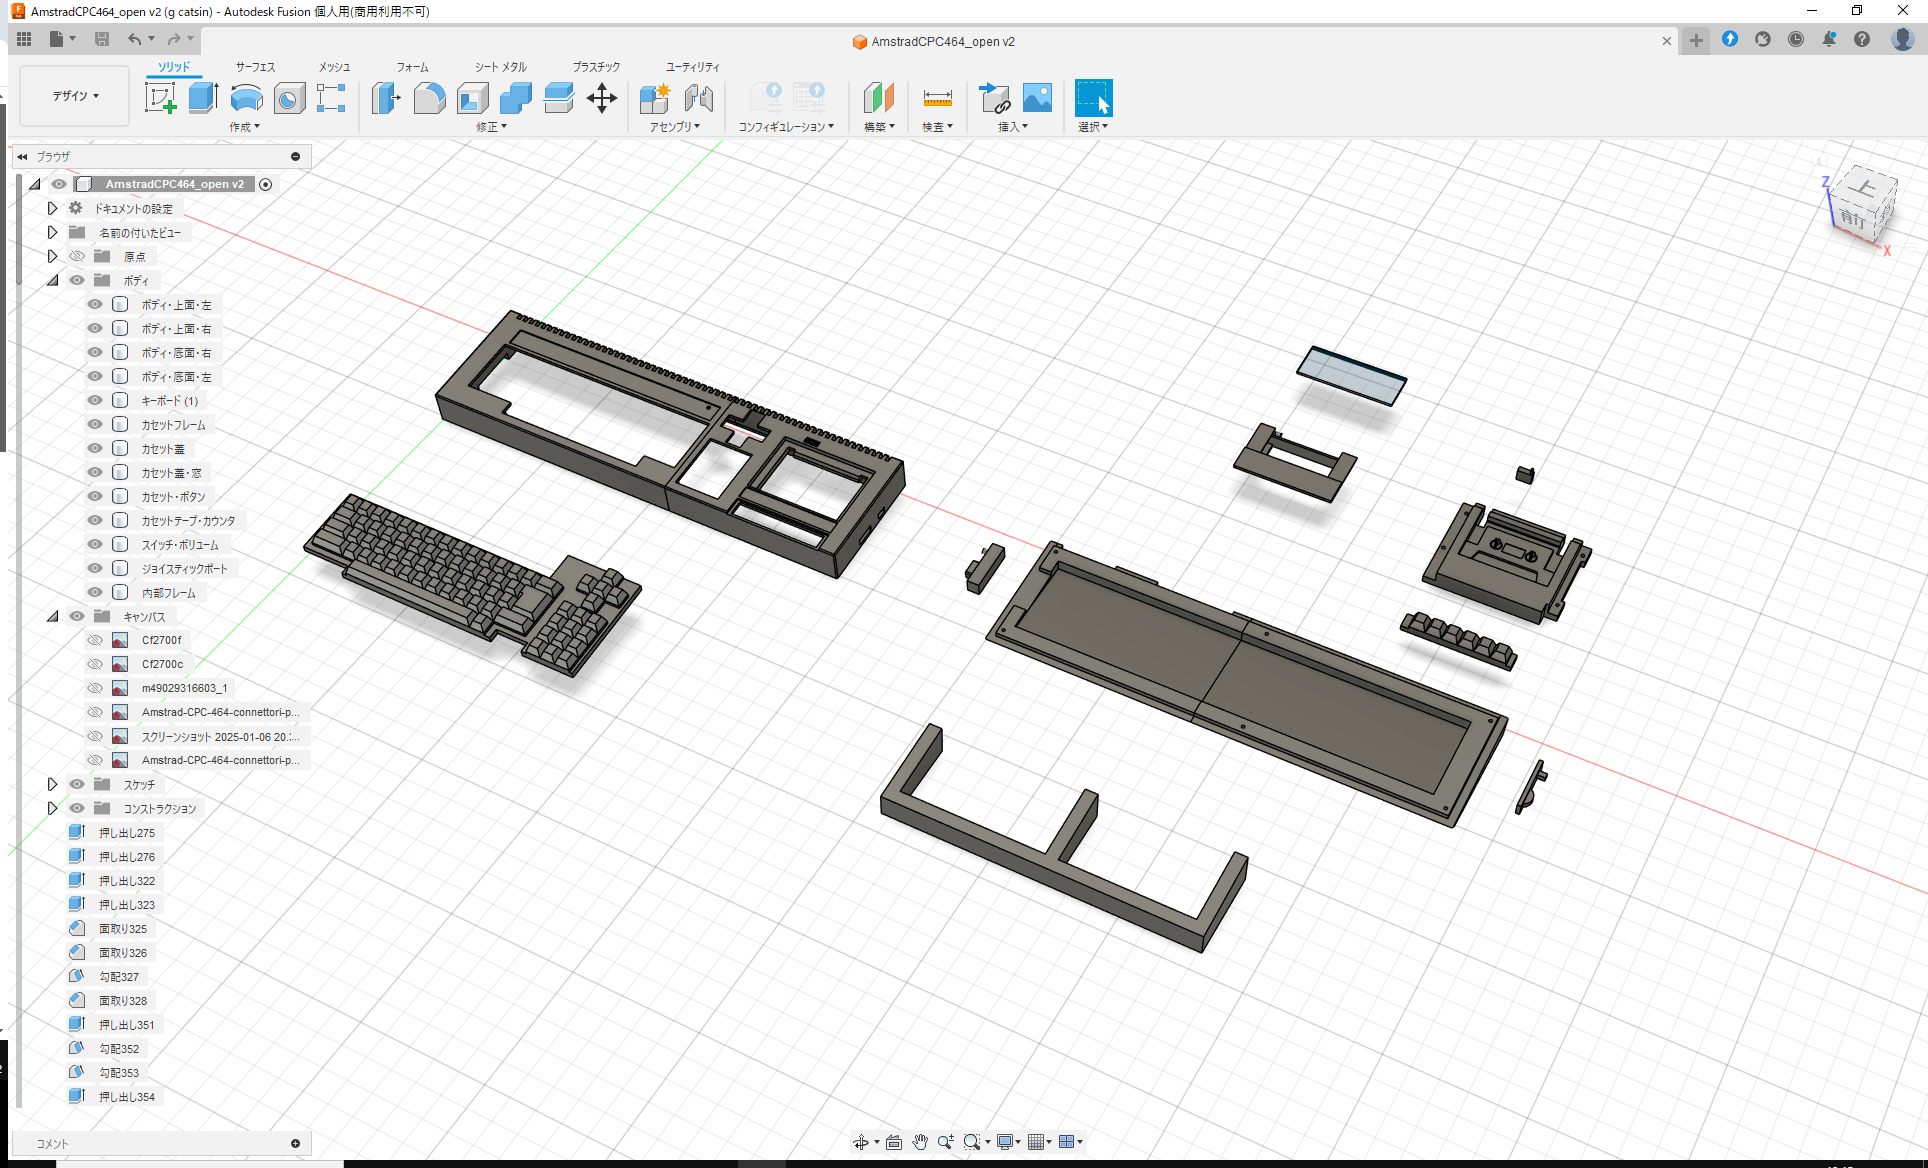
Task: Expand the スケッチ folder in the browser
Action: 52,784
